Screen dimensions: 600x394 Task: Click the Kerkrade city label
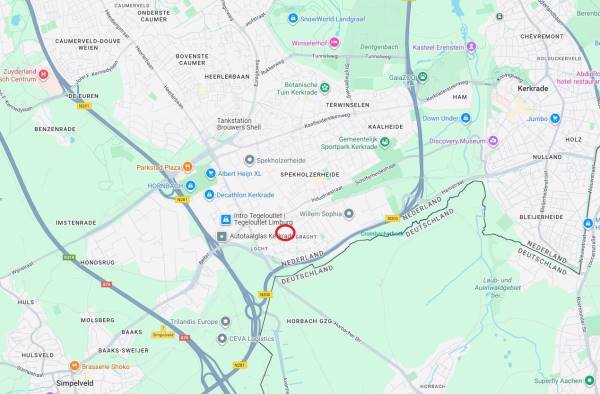tap(533, 88)
